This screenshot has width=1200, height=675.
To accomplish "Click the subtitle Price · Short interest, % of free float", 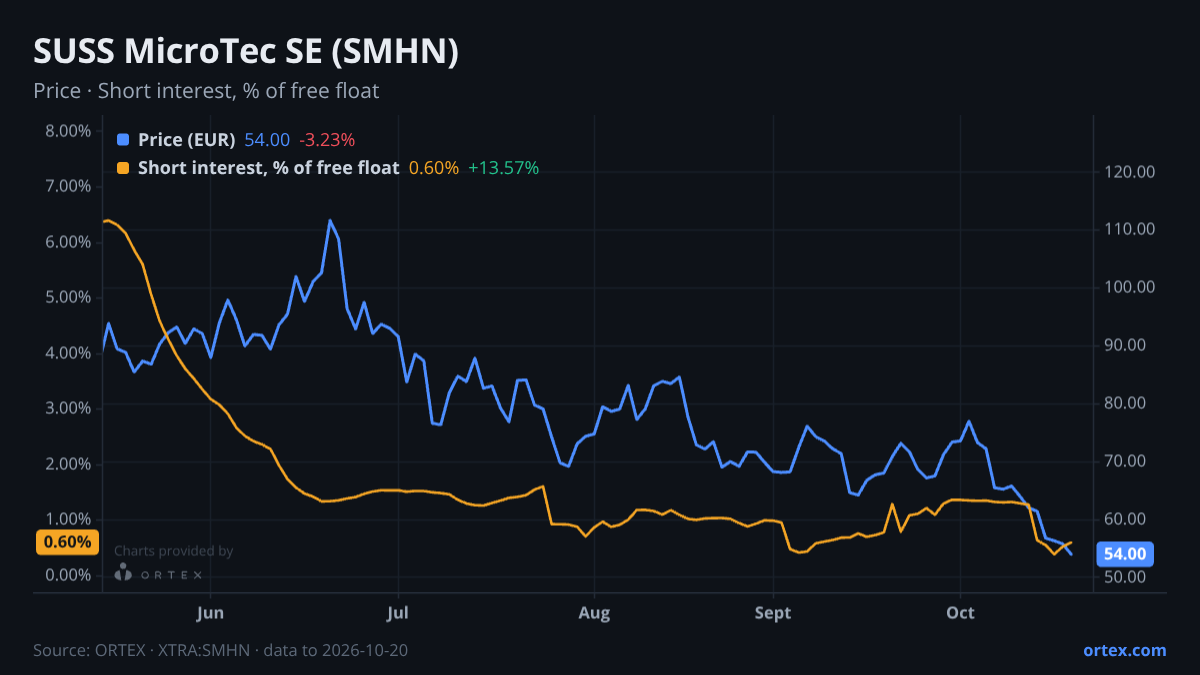I will pyautogui.click(x=206, y=91).
